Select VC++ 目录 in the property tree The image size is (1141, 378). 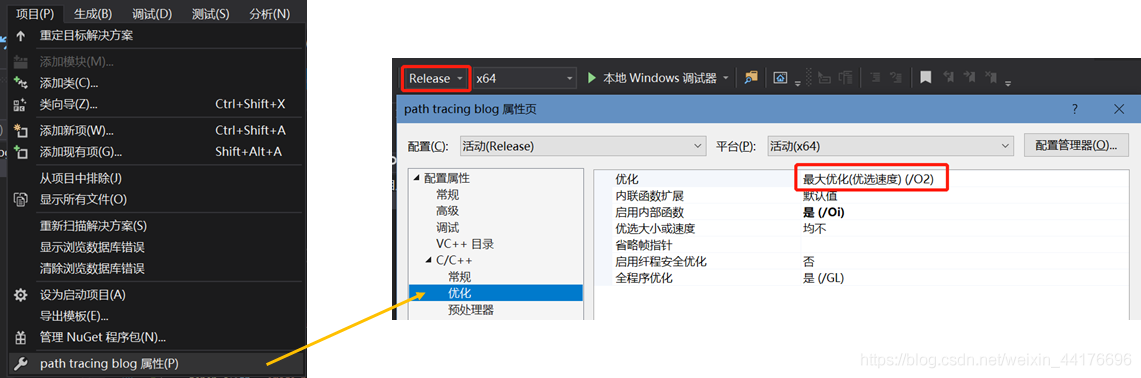465,244
